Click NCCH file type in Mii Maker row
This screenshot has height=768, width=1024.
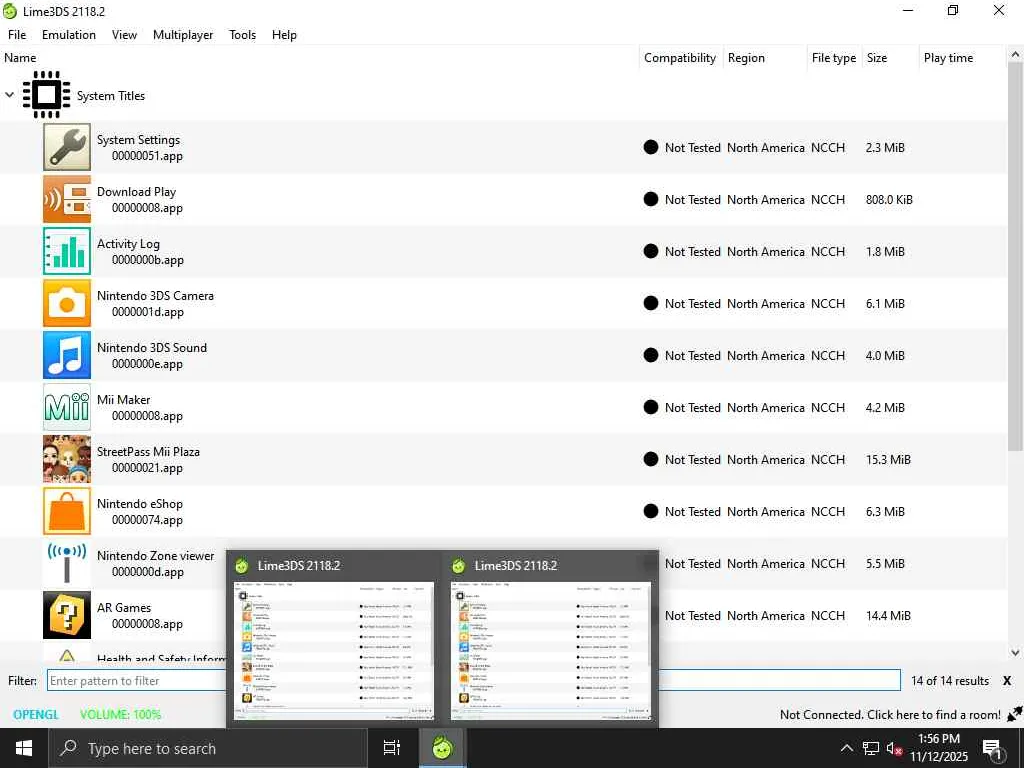tap(827, 408)
